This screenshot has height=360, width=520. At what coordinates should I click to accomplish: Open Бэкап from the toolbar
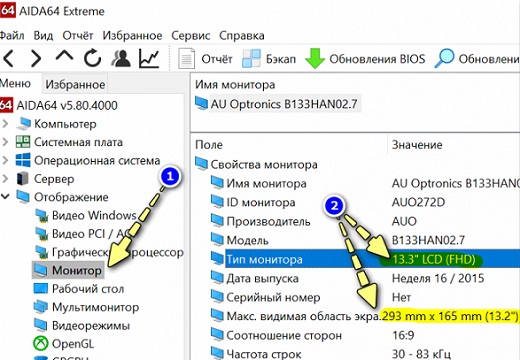point(269,59)
